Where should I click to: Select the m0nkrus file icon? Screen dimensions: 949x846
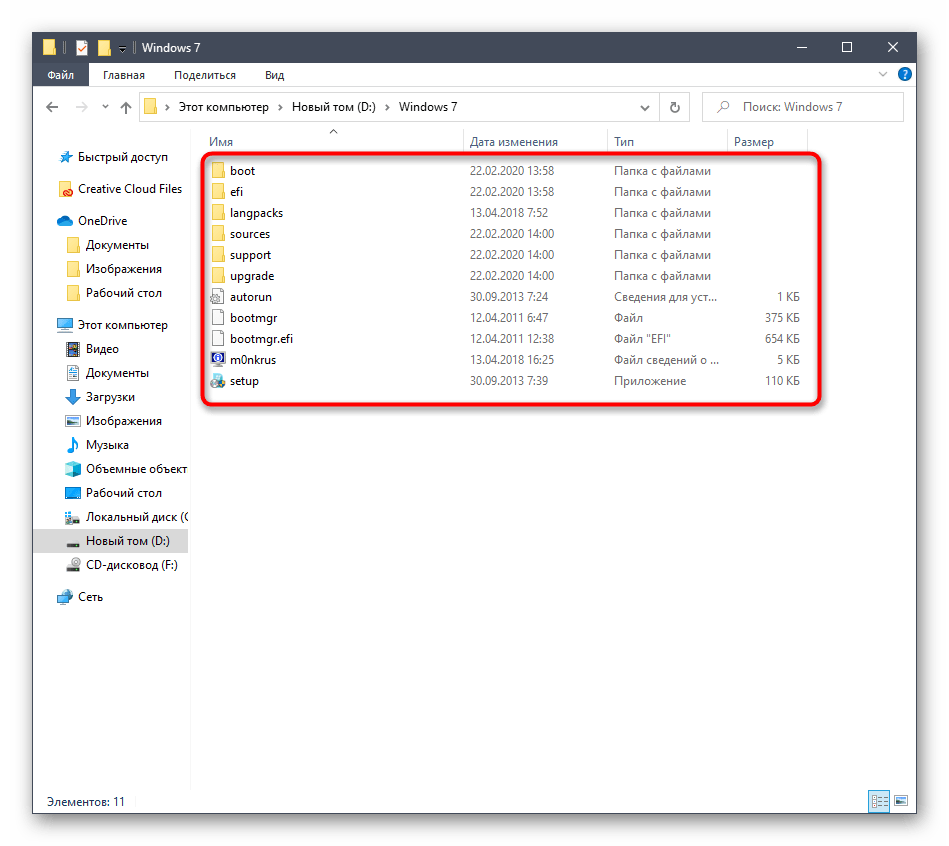218,359
